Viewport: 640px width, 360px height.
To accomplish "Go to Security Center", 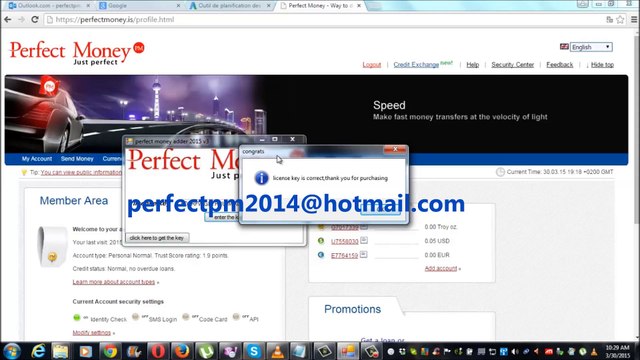I will pos(513,64).
